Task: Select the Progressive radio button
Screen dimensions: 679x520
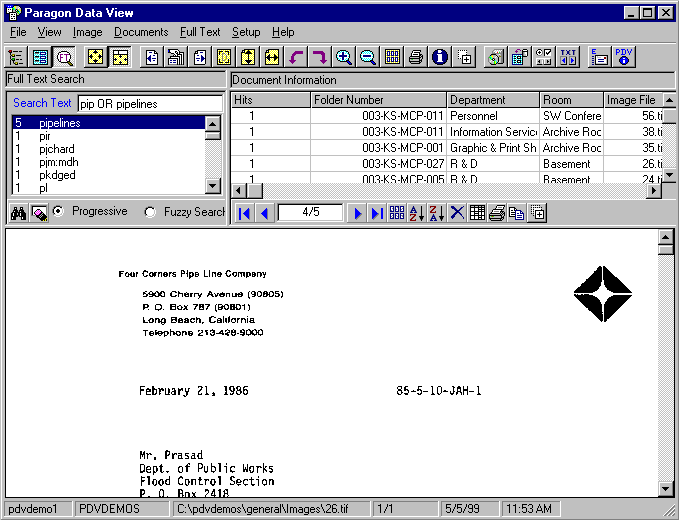Action: 58,211
